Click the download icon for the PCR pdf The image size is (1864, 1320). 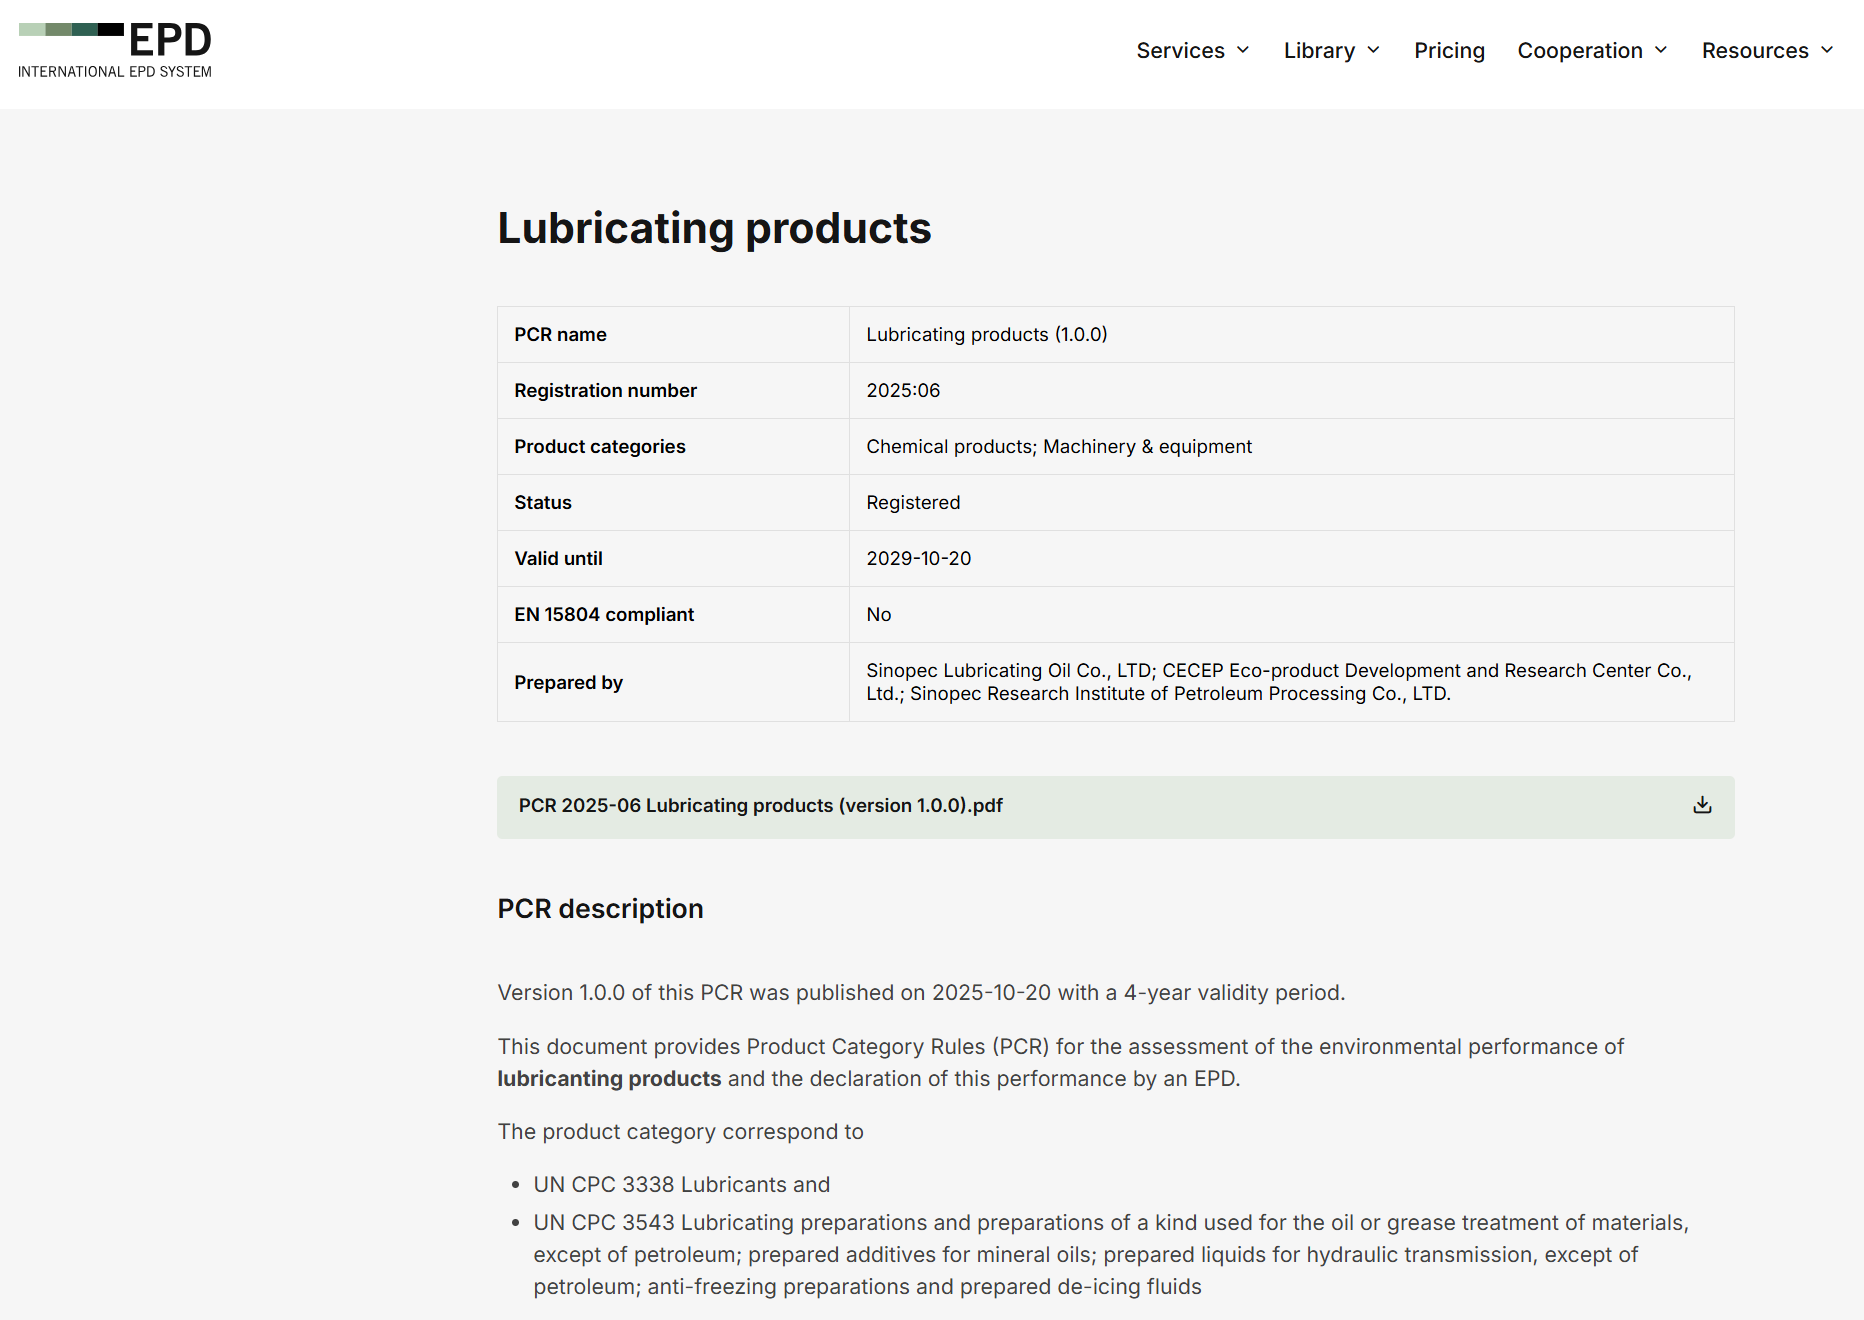[x=1702, y=806]
